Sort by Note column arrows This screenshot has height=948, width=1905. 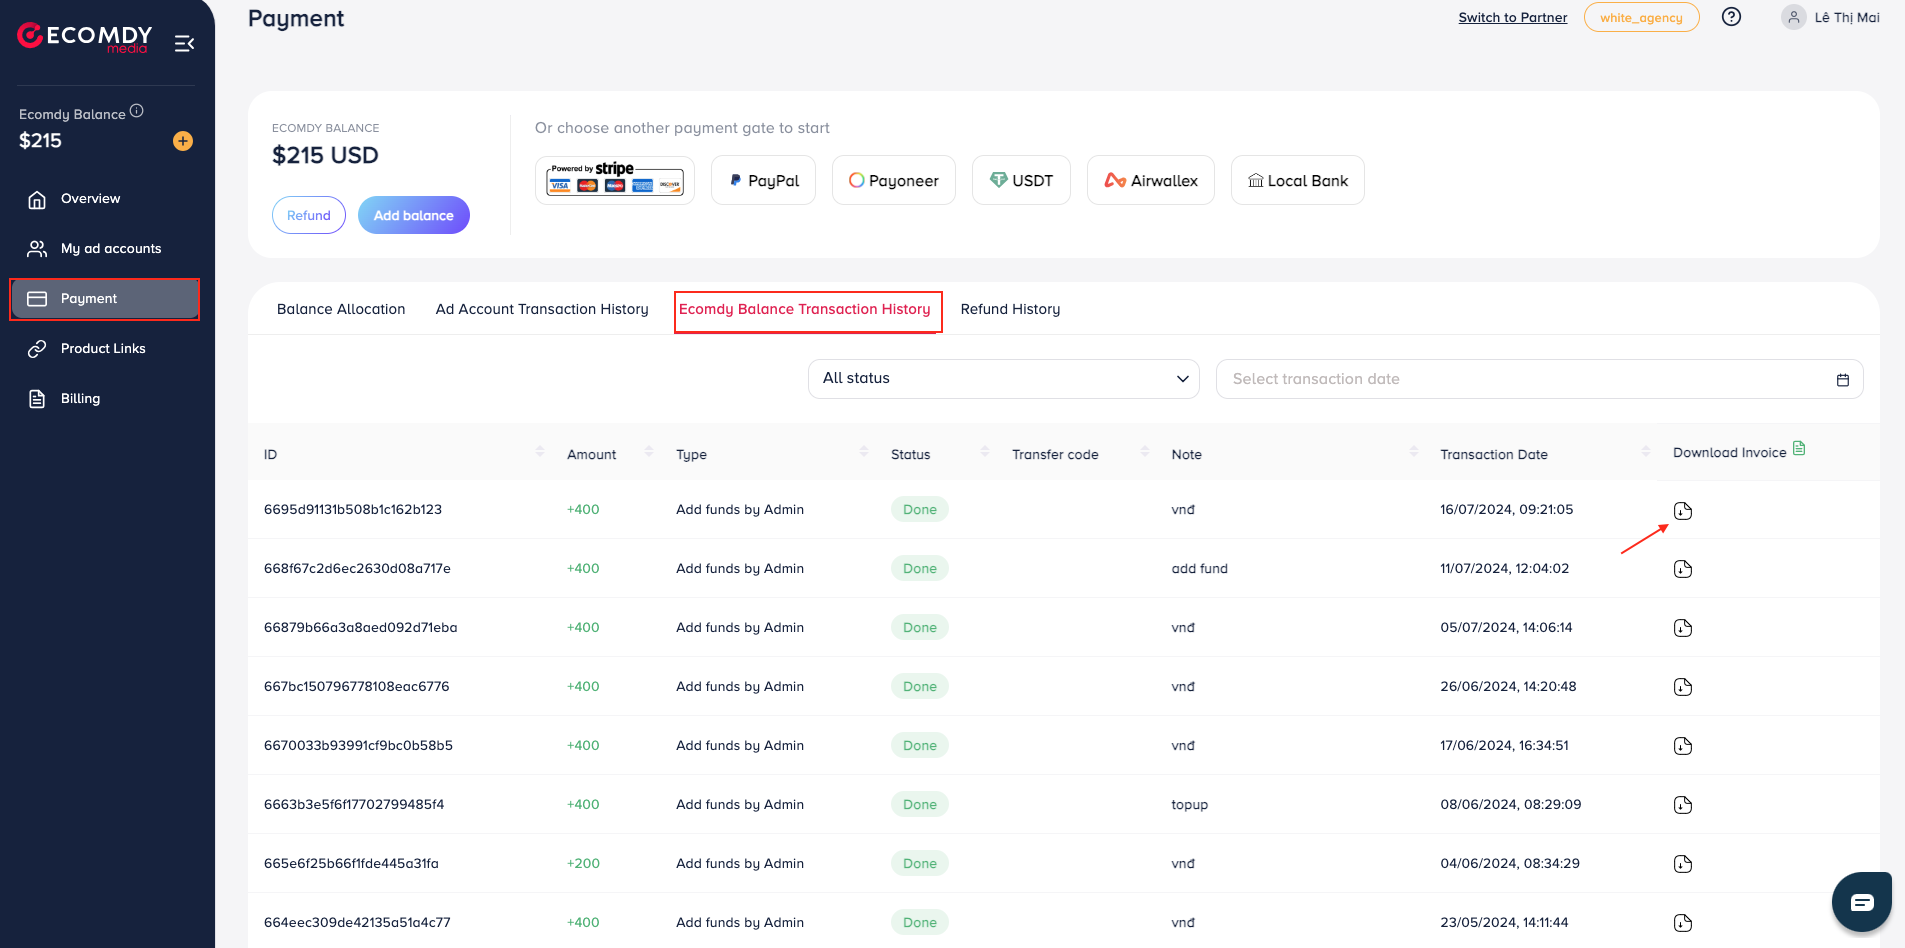tap(1414, 452)
